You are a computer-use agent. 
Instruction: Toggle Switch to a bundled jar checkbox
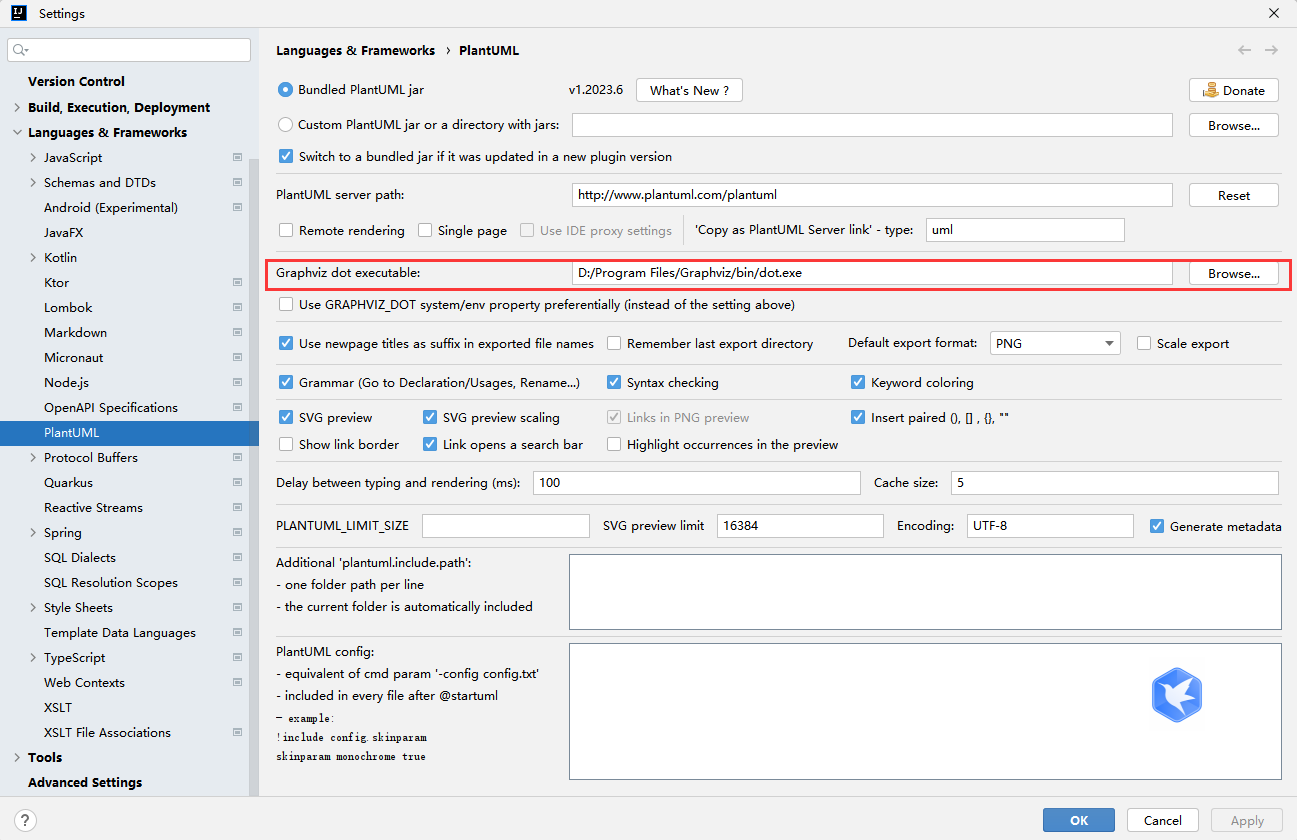(286, 157)
